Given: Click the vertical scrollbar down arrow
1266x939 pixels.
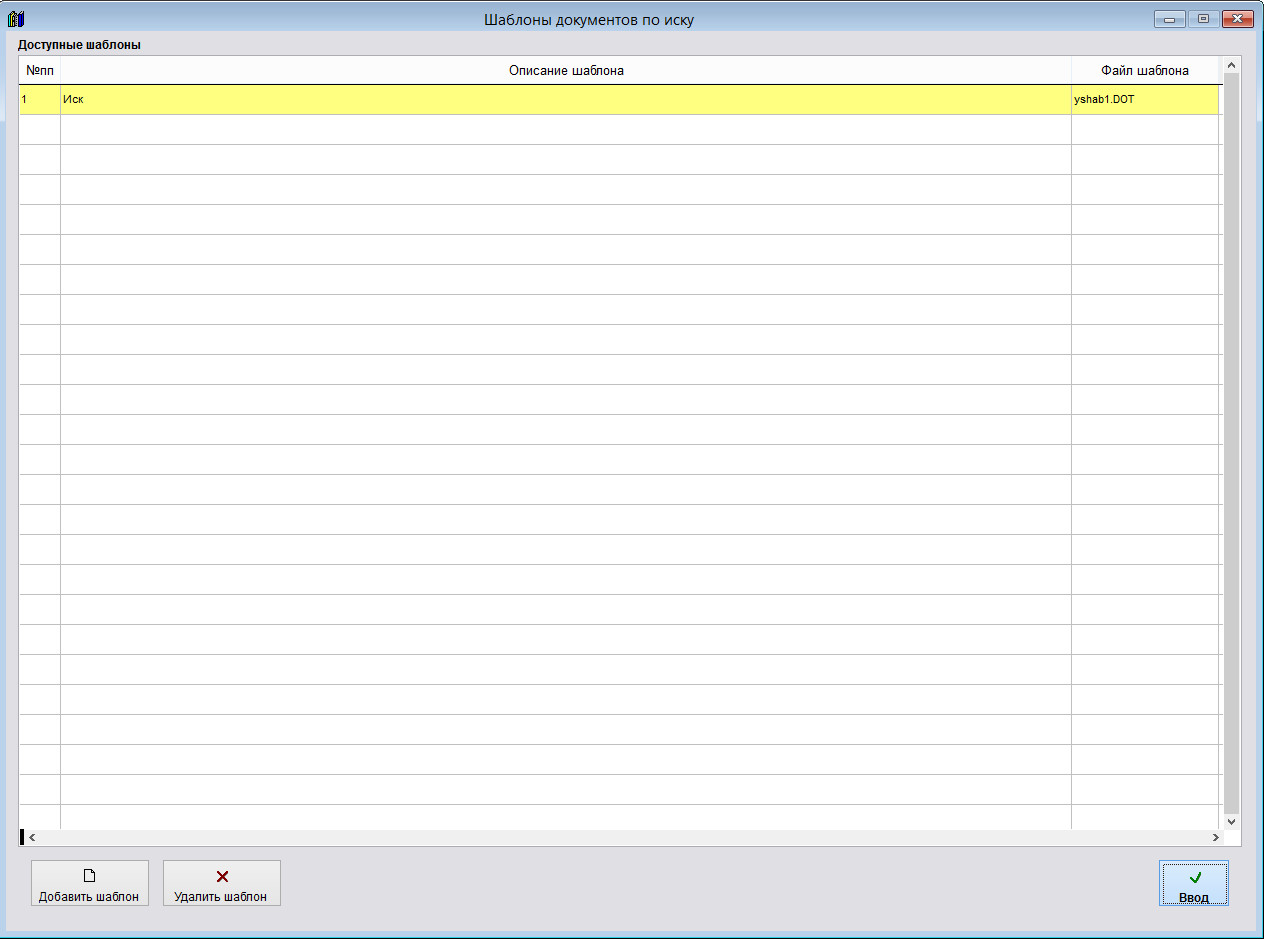Looking at the screenshot, I should [1231, 821].
